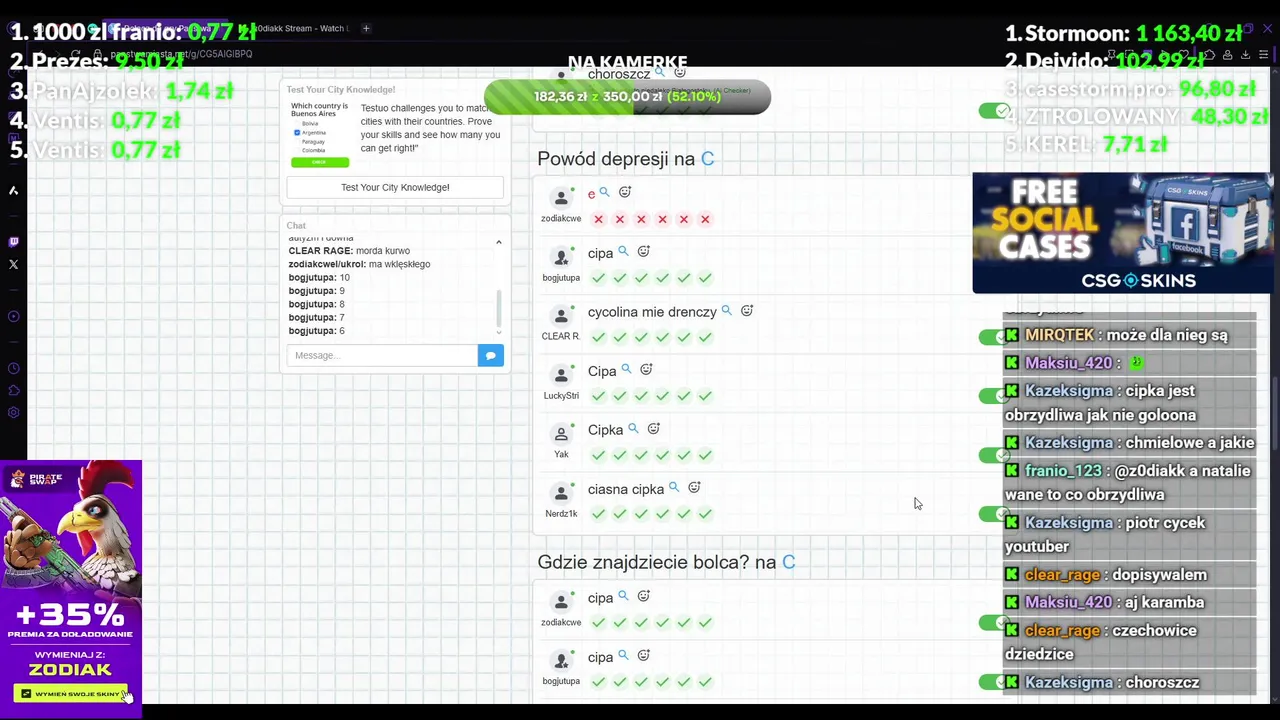Click chat scrollbar down arrow
This screenshot has width=1280, height=720.
coord(499,331)
